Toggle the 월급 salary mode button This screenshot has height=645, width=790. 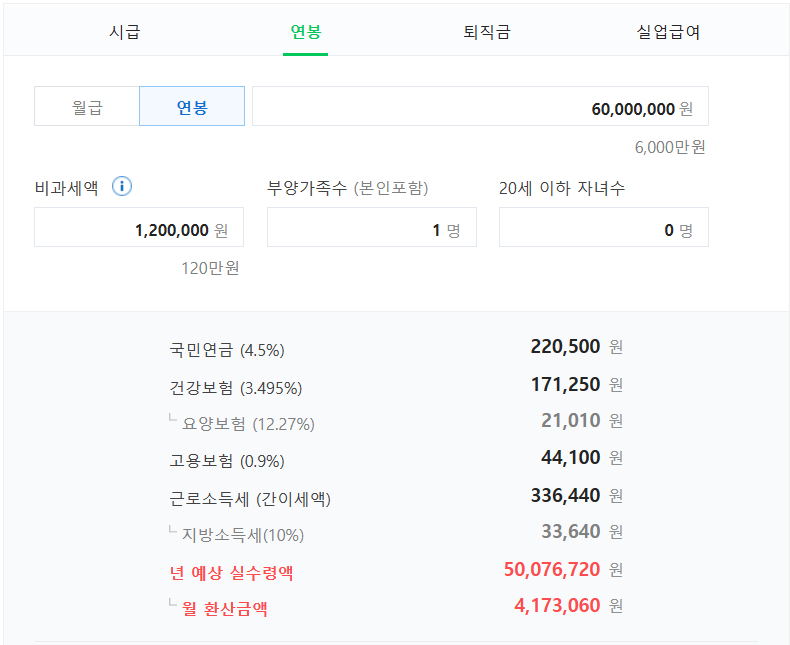coord(87,106)
